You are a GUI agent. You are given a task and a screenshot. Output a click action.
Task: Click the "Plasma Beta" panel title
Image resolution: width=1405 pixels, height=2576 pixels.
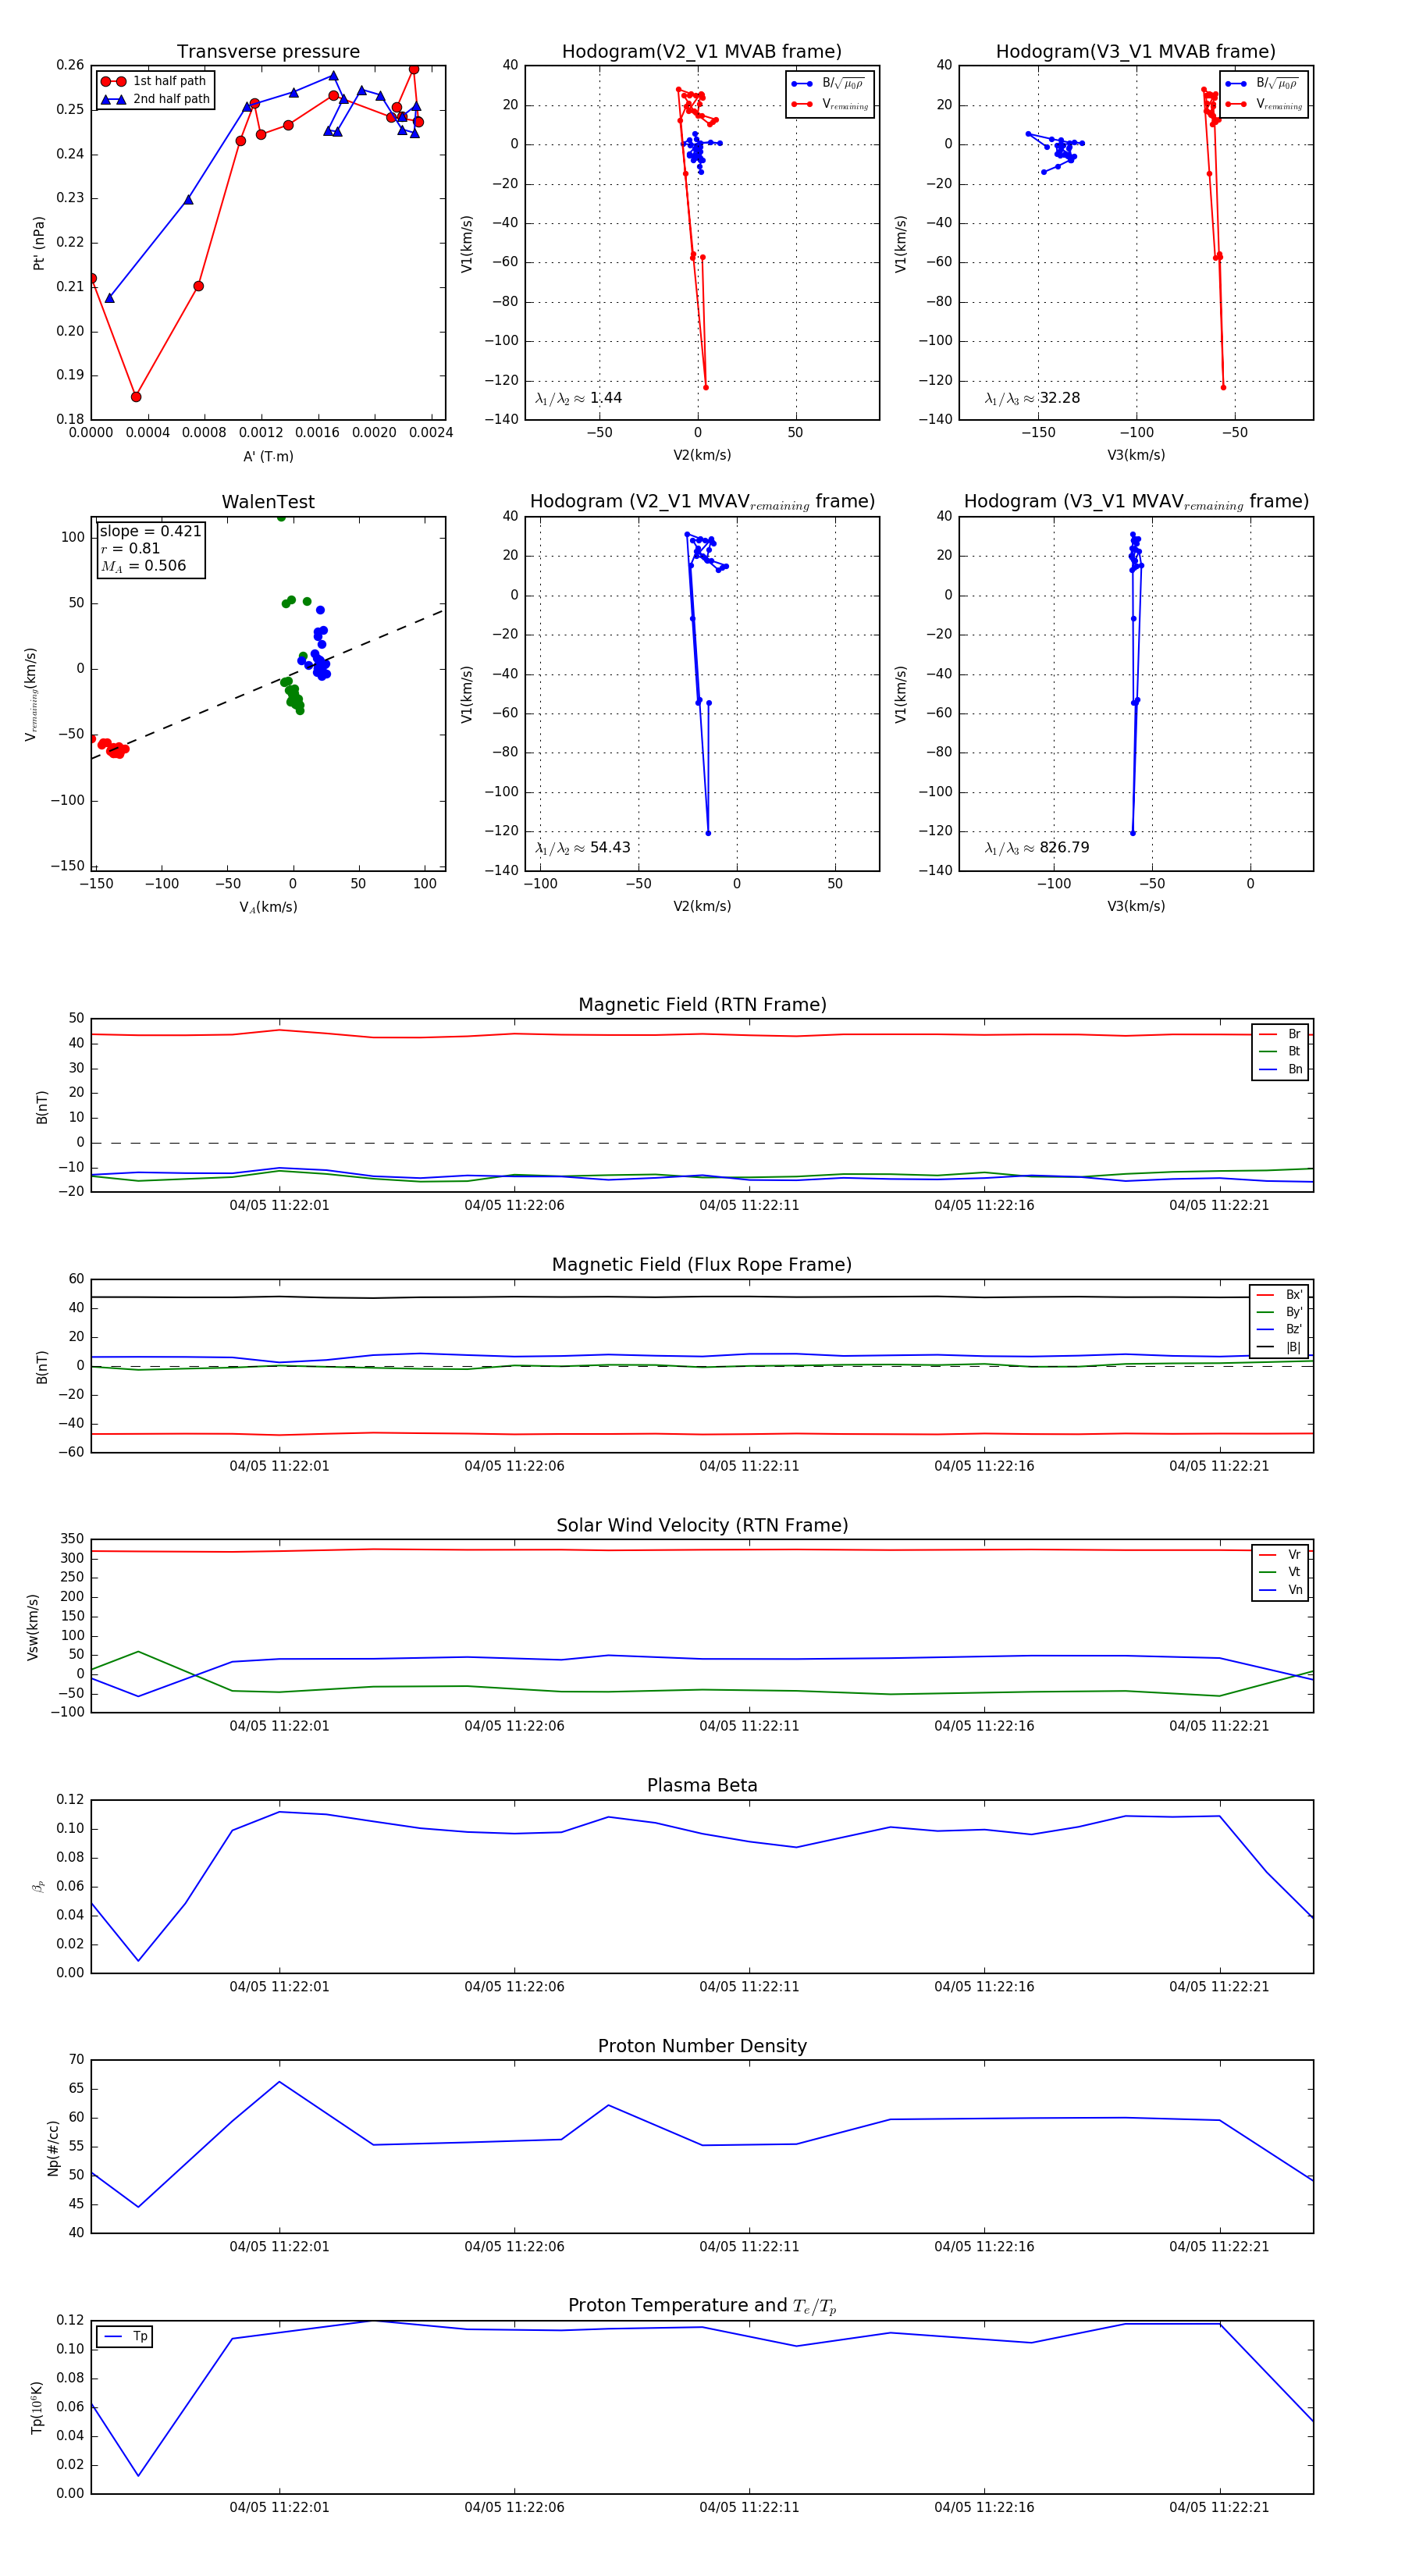pyautogui.click(x=702, y=1785)
